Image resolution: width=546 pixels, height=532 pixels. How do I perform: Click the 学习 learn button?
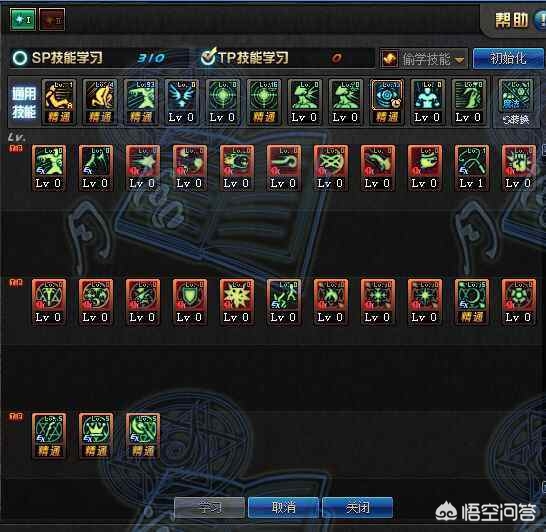pos(209,508)
